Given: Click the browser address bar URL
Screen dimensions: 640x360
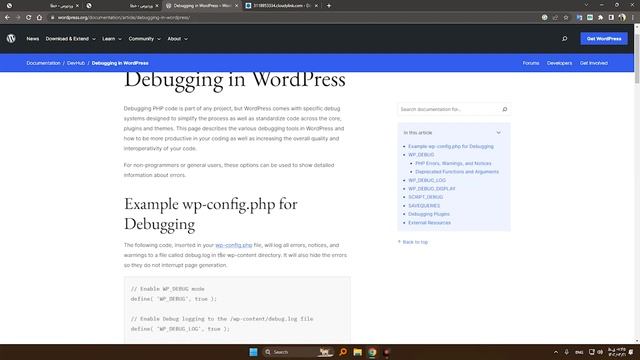Looking at the screenshot, I should [x=123, y=18].
